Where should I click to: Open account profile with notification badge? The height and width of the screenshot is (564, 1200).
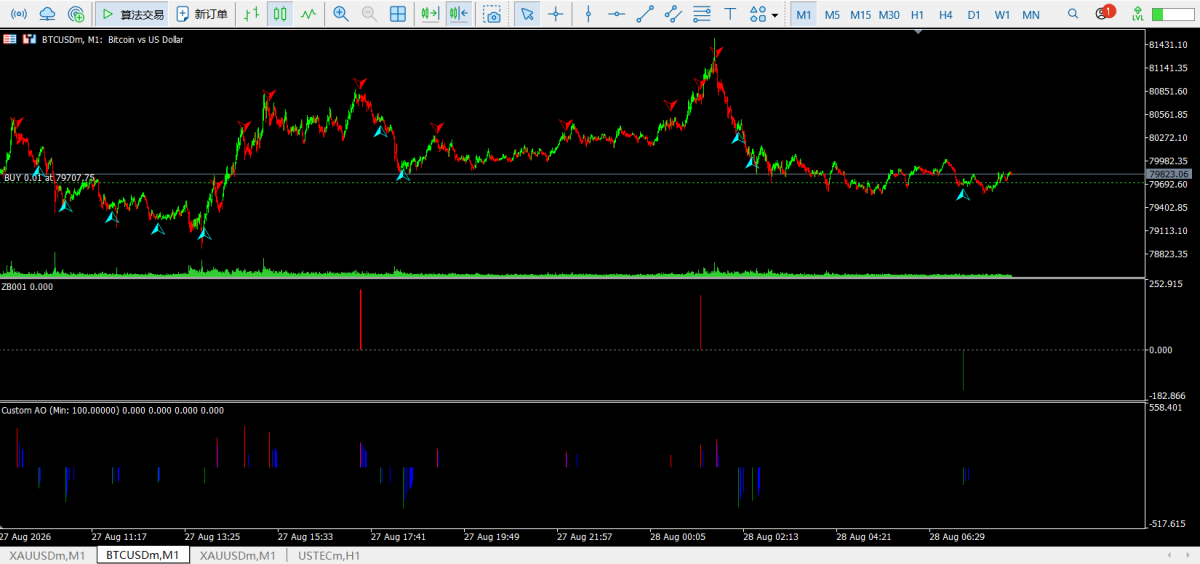coord(1103,13)
